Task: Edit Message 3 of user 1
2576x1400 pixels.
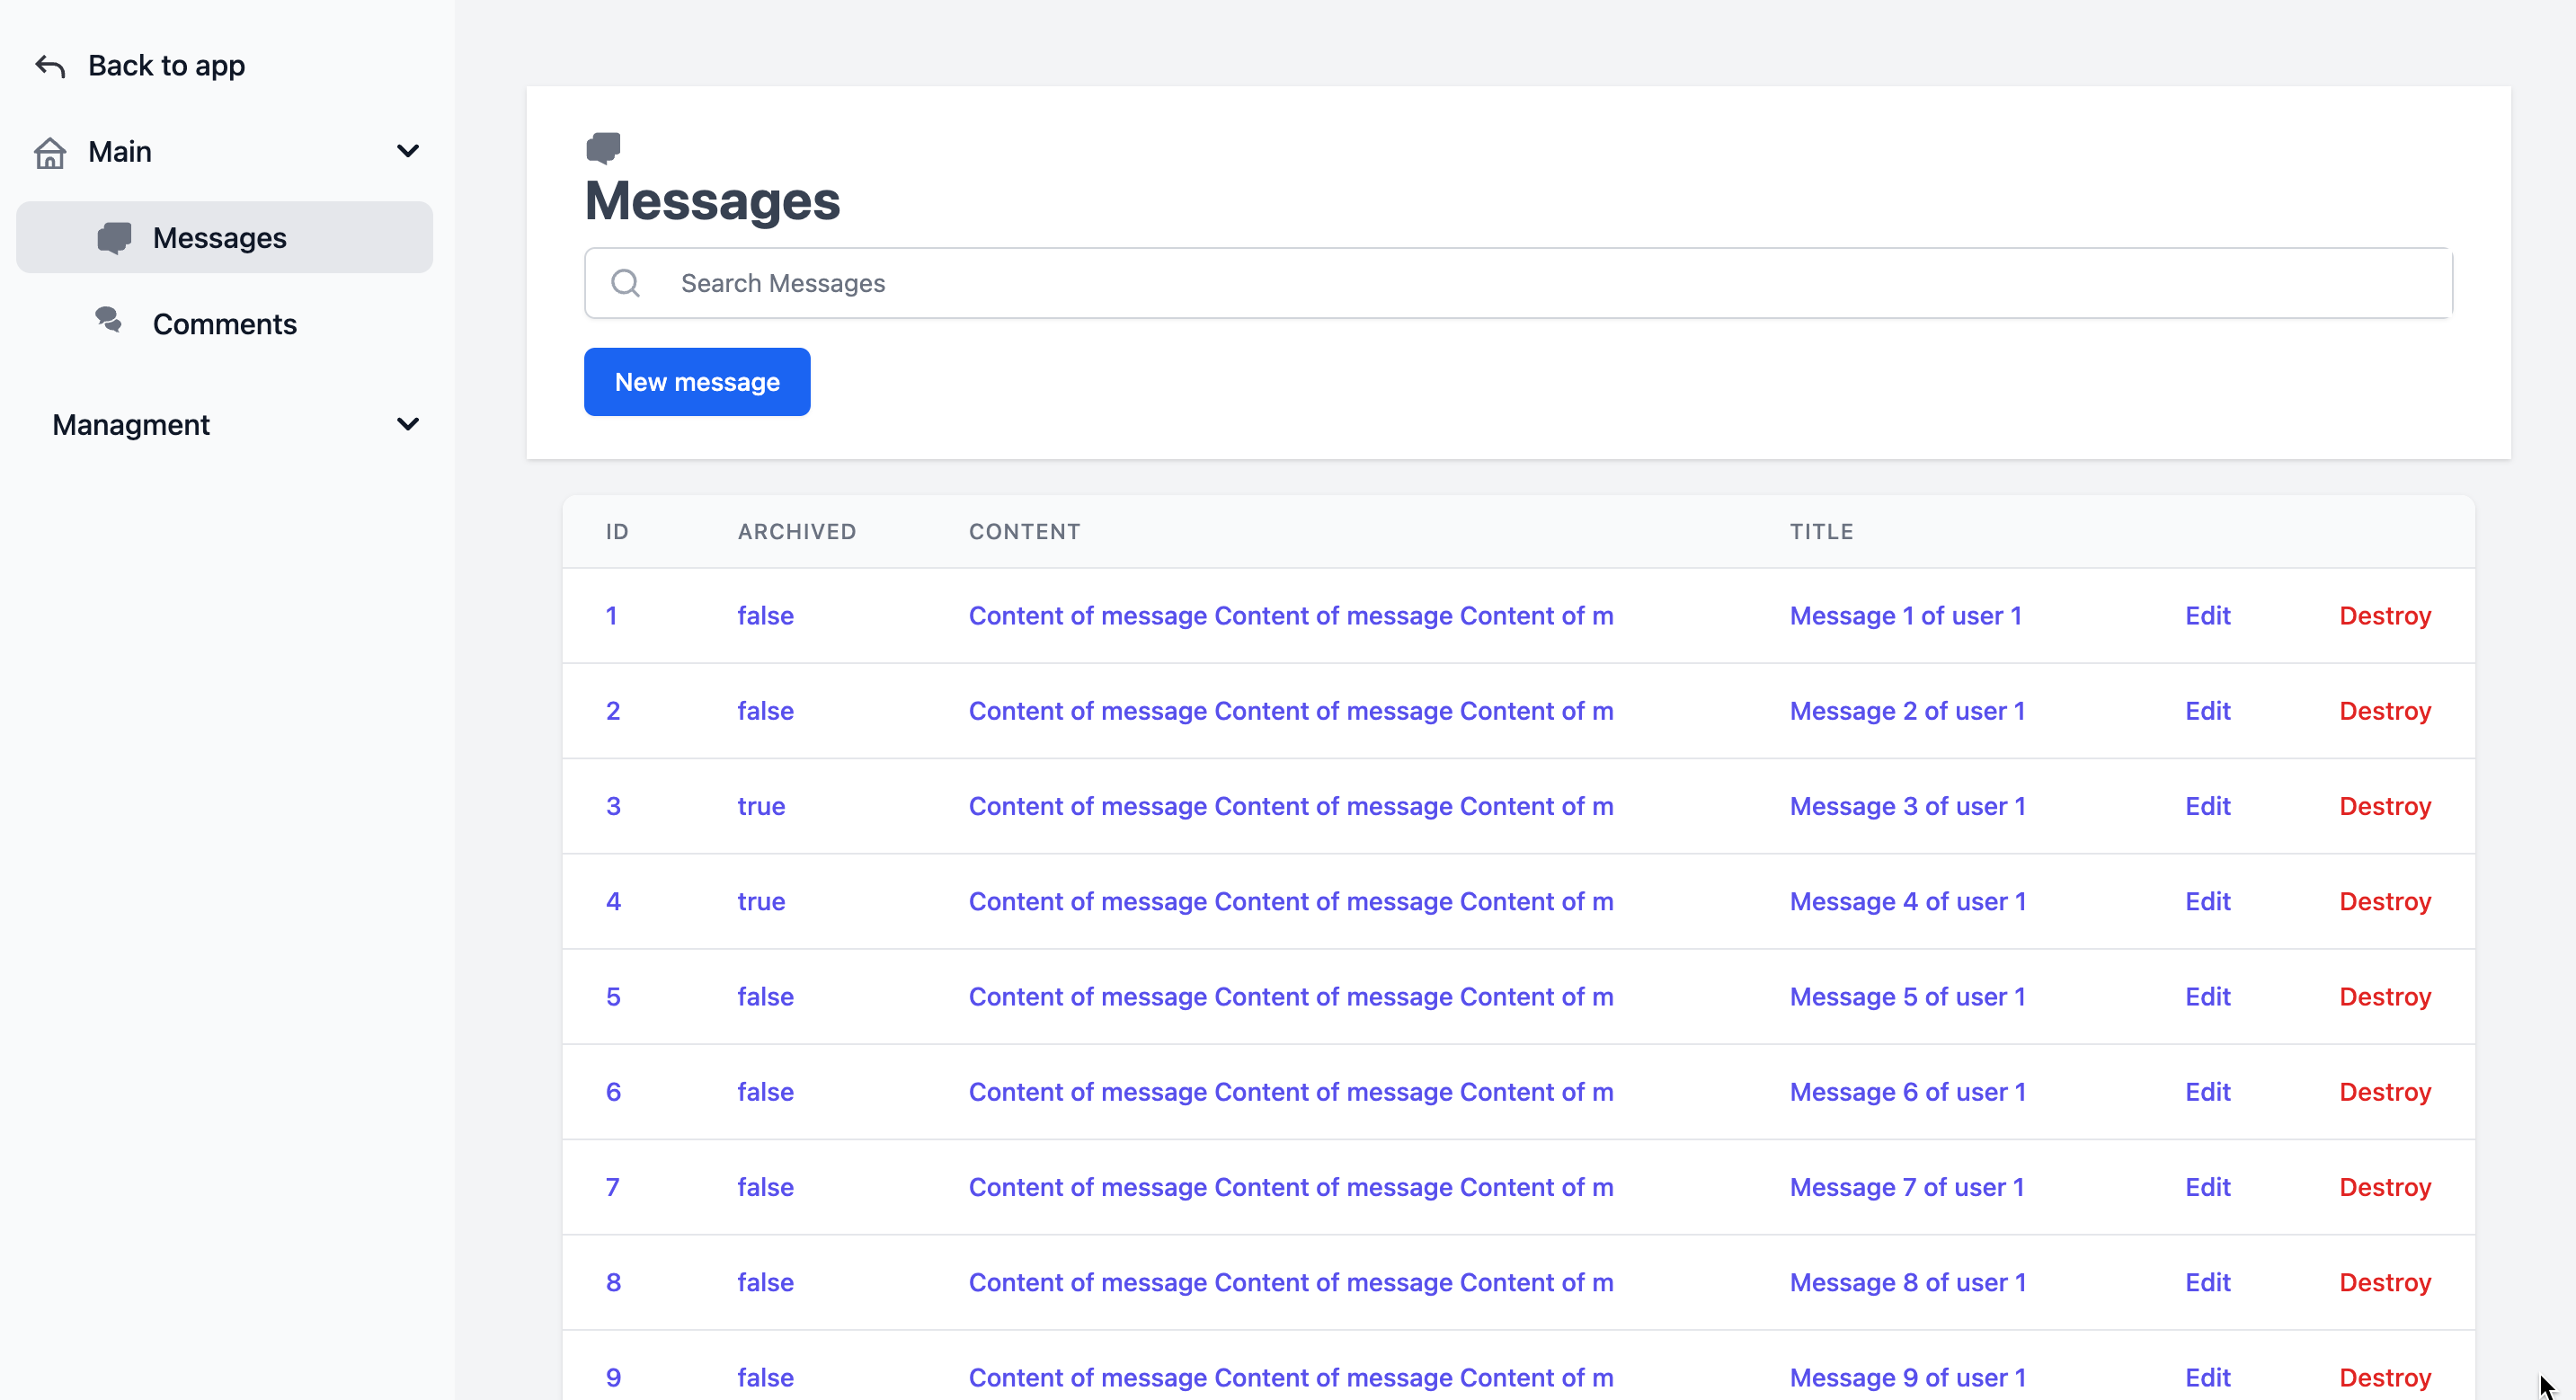Action: [2207, 806]
